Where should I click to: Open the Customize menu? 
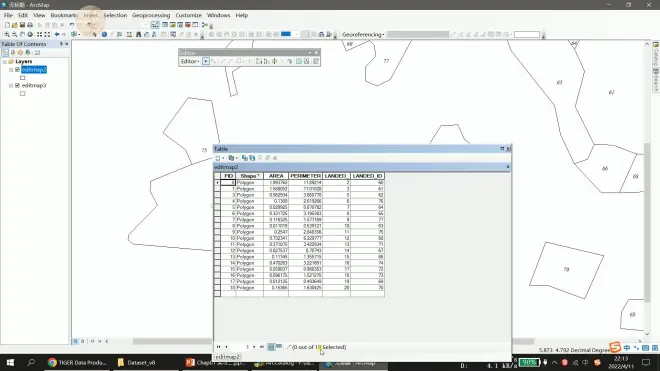coord(189,15)
